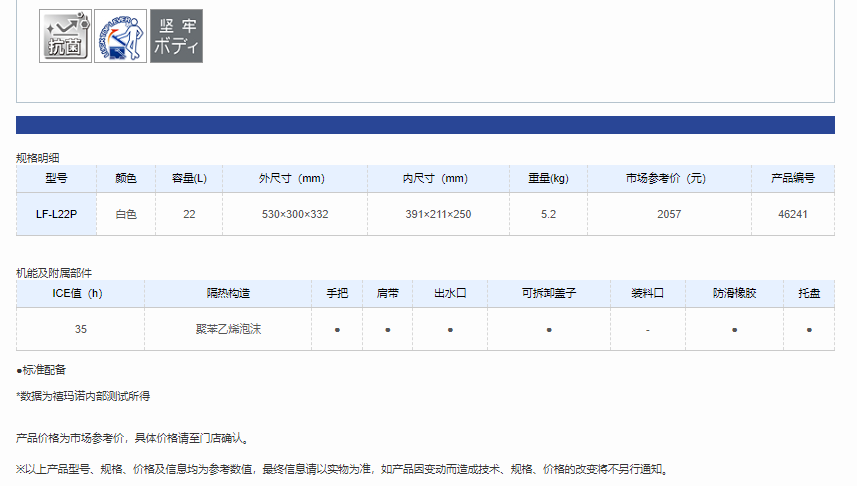Click the 产品价格为市场参考价 notice line

(x=133, y=438)
